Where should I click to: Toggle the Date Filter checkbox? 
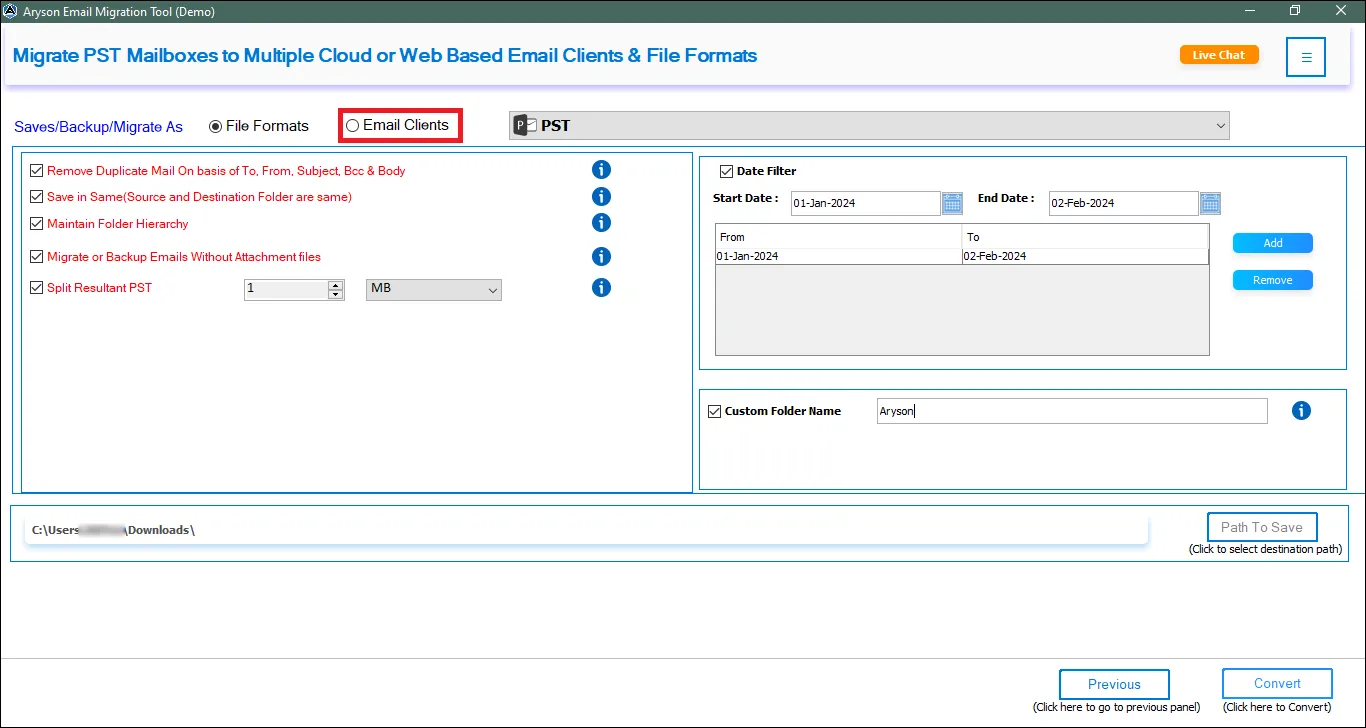726,171
